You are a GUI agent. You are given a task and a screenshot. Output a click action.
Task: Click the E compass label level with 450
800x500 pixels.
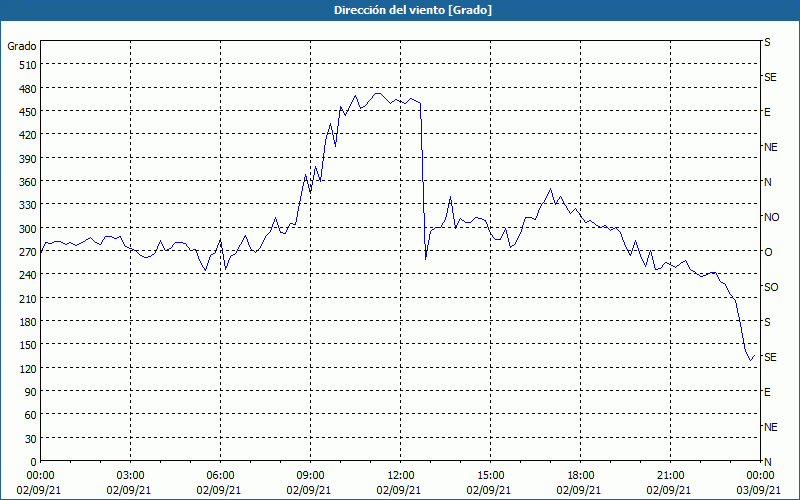(767, 112)
